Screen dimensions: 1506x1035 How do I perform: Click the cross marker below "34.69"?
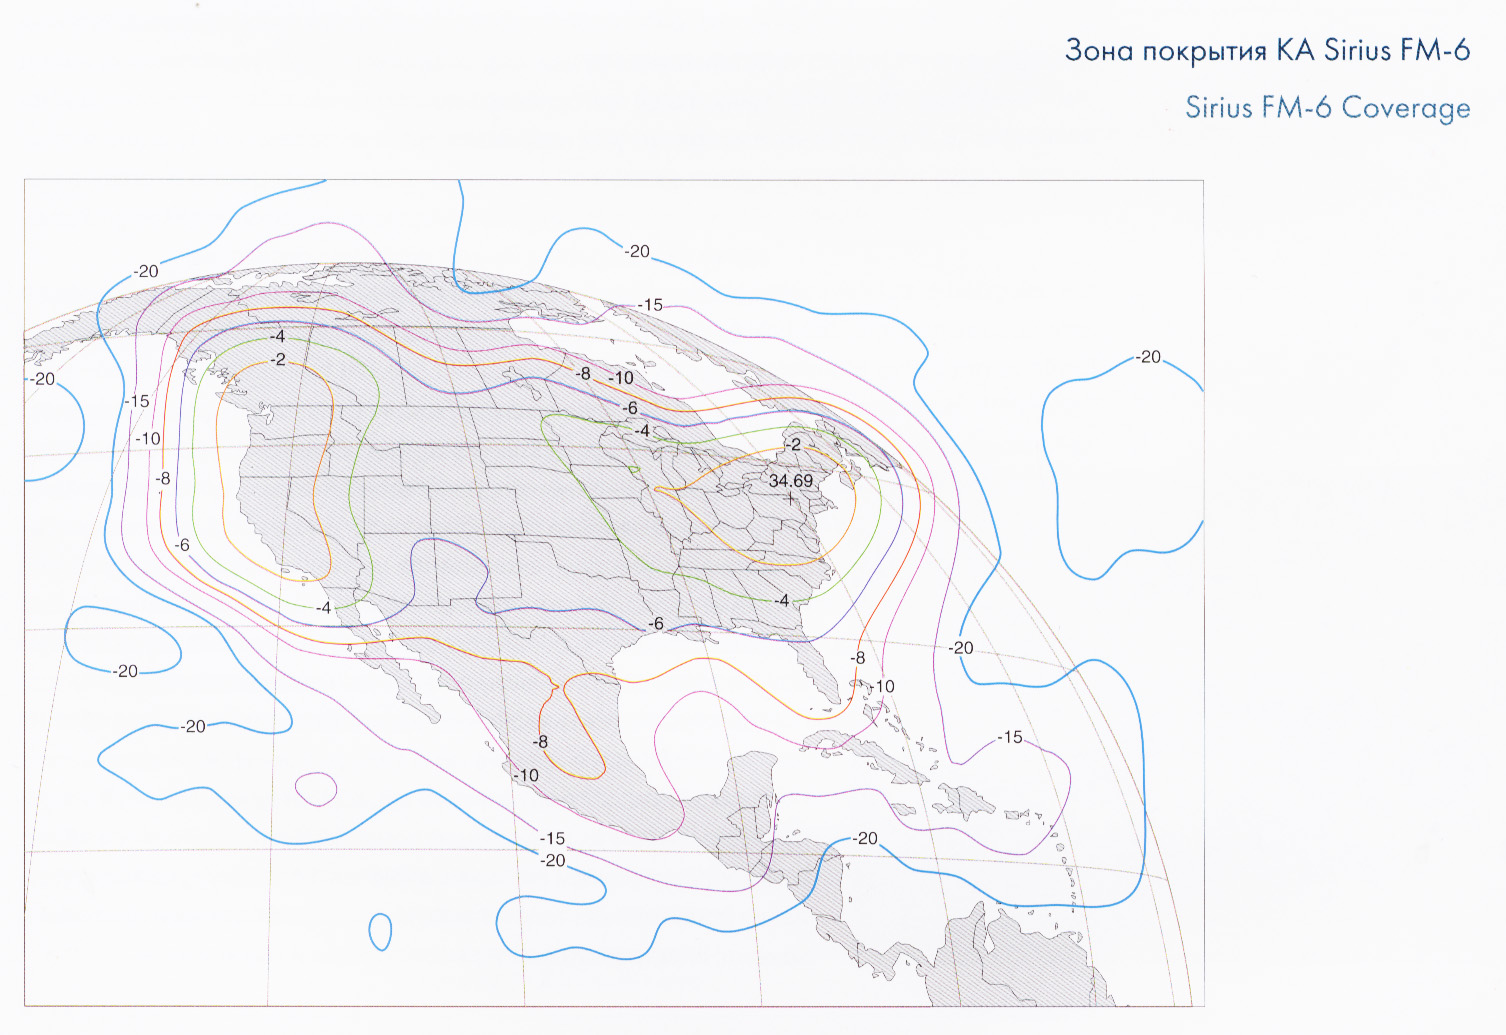791,498
